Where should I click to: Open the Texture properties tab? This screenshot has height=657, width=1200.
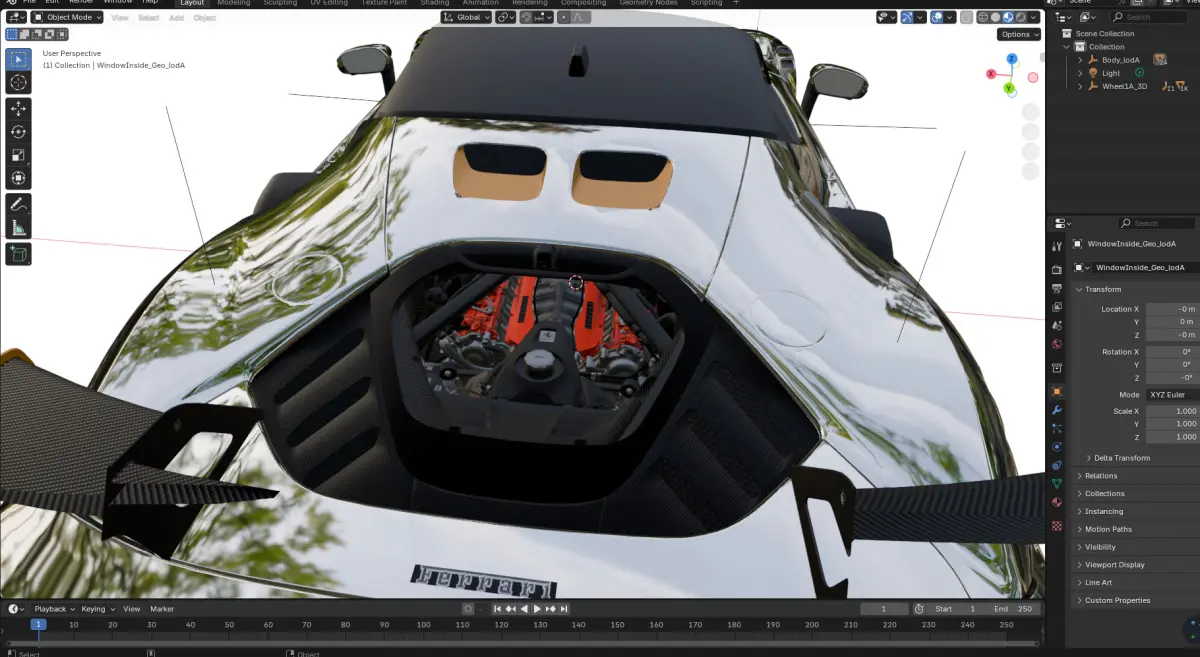[1057, 525]
